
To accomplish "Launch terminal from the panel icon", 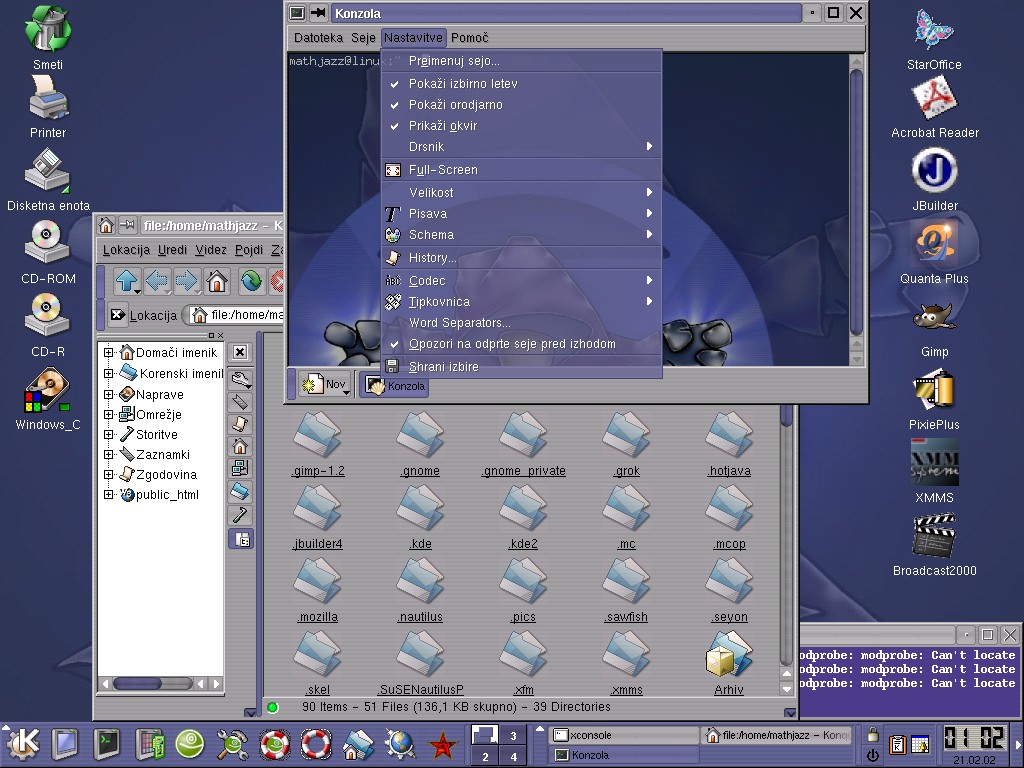I will (x=106, y=743).
